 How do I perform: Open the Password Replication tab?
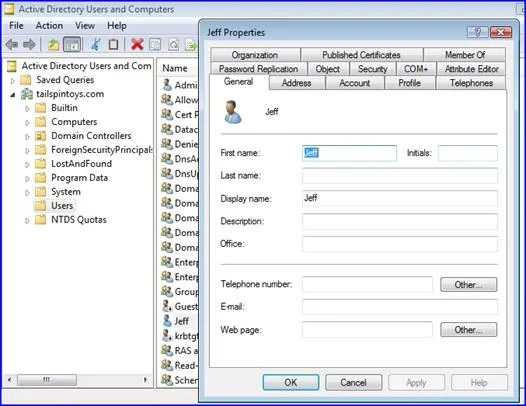pyautogui.click(x=258, y=69)
